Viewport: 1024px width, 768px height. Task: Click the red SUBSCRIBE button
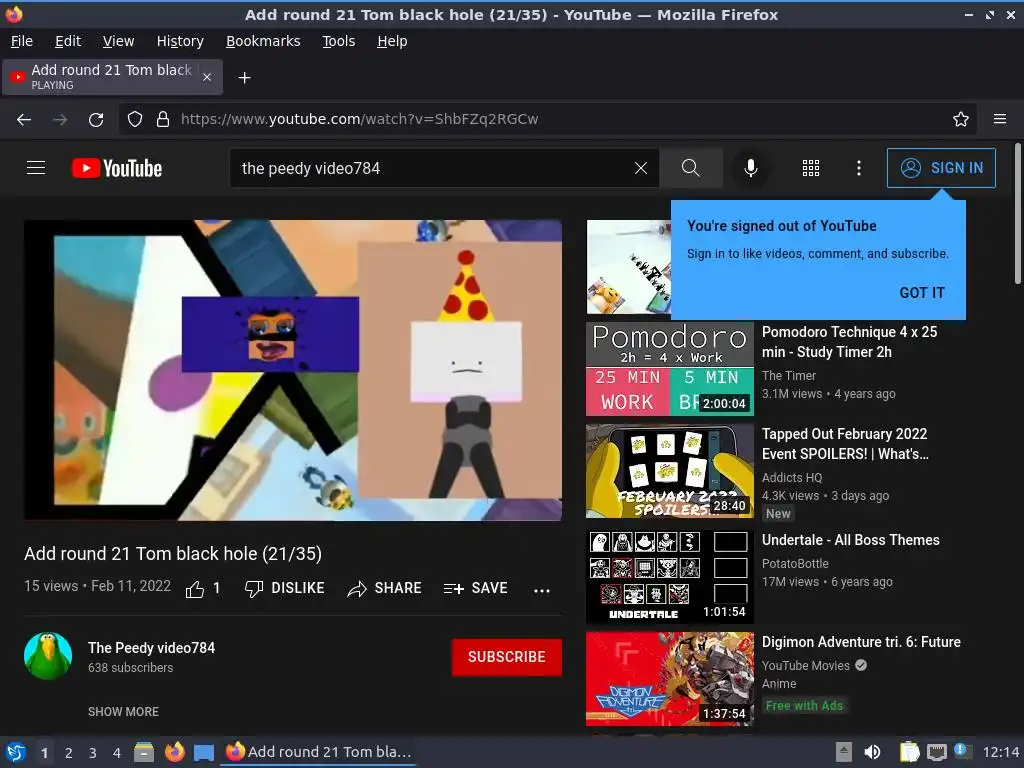click(x=506, y=657)
